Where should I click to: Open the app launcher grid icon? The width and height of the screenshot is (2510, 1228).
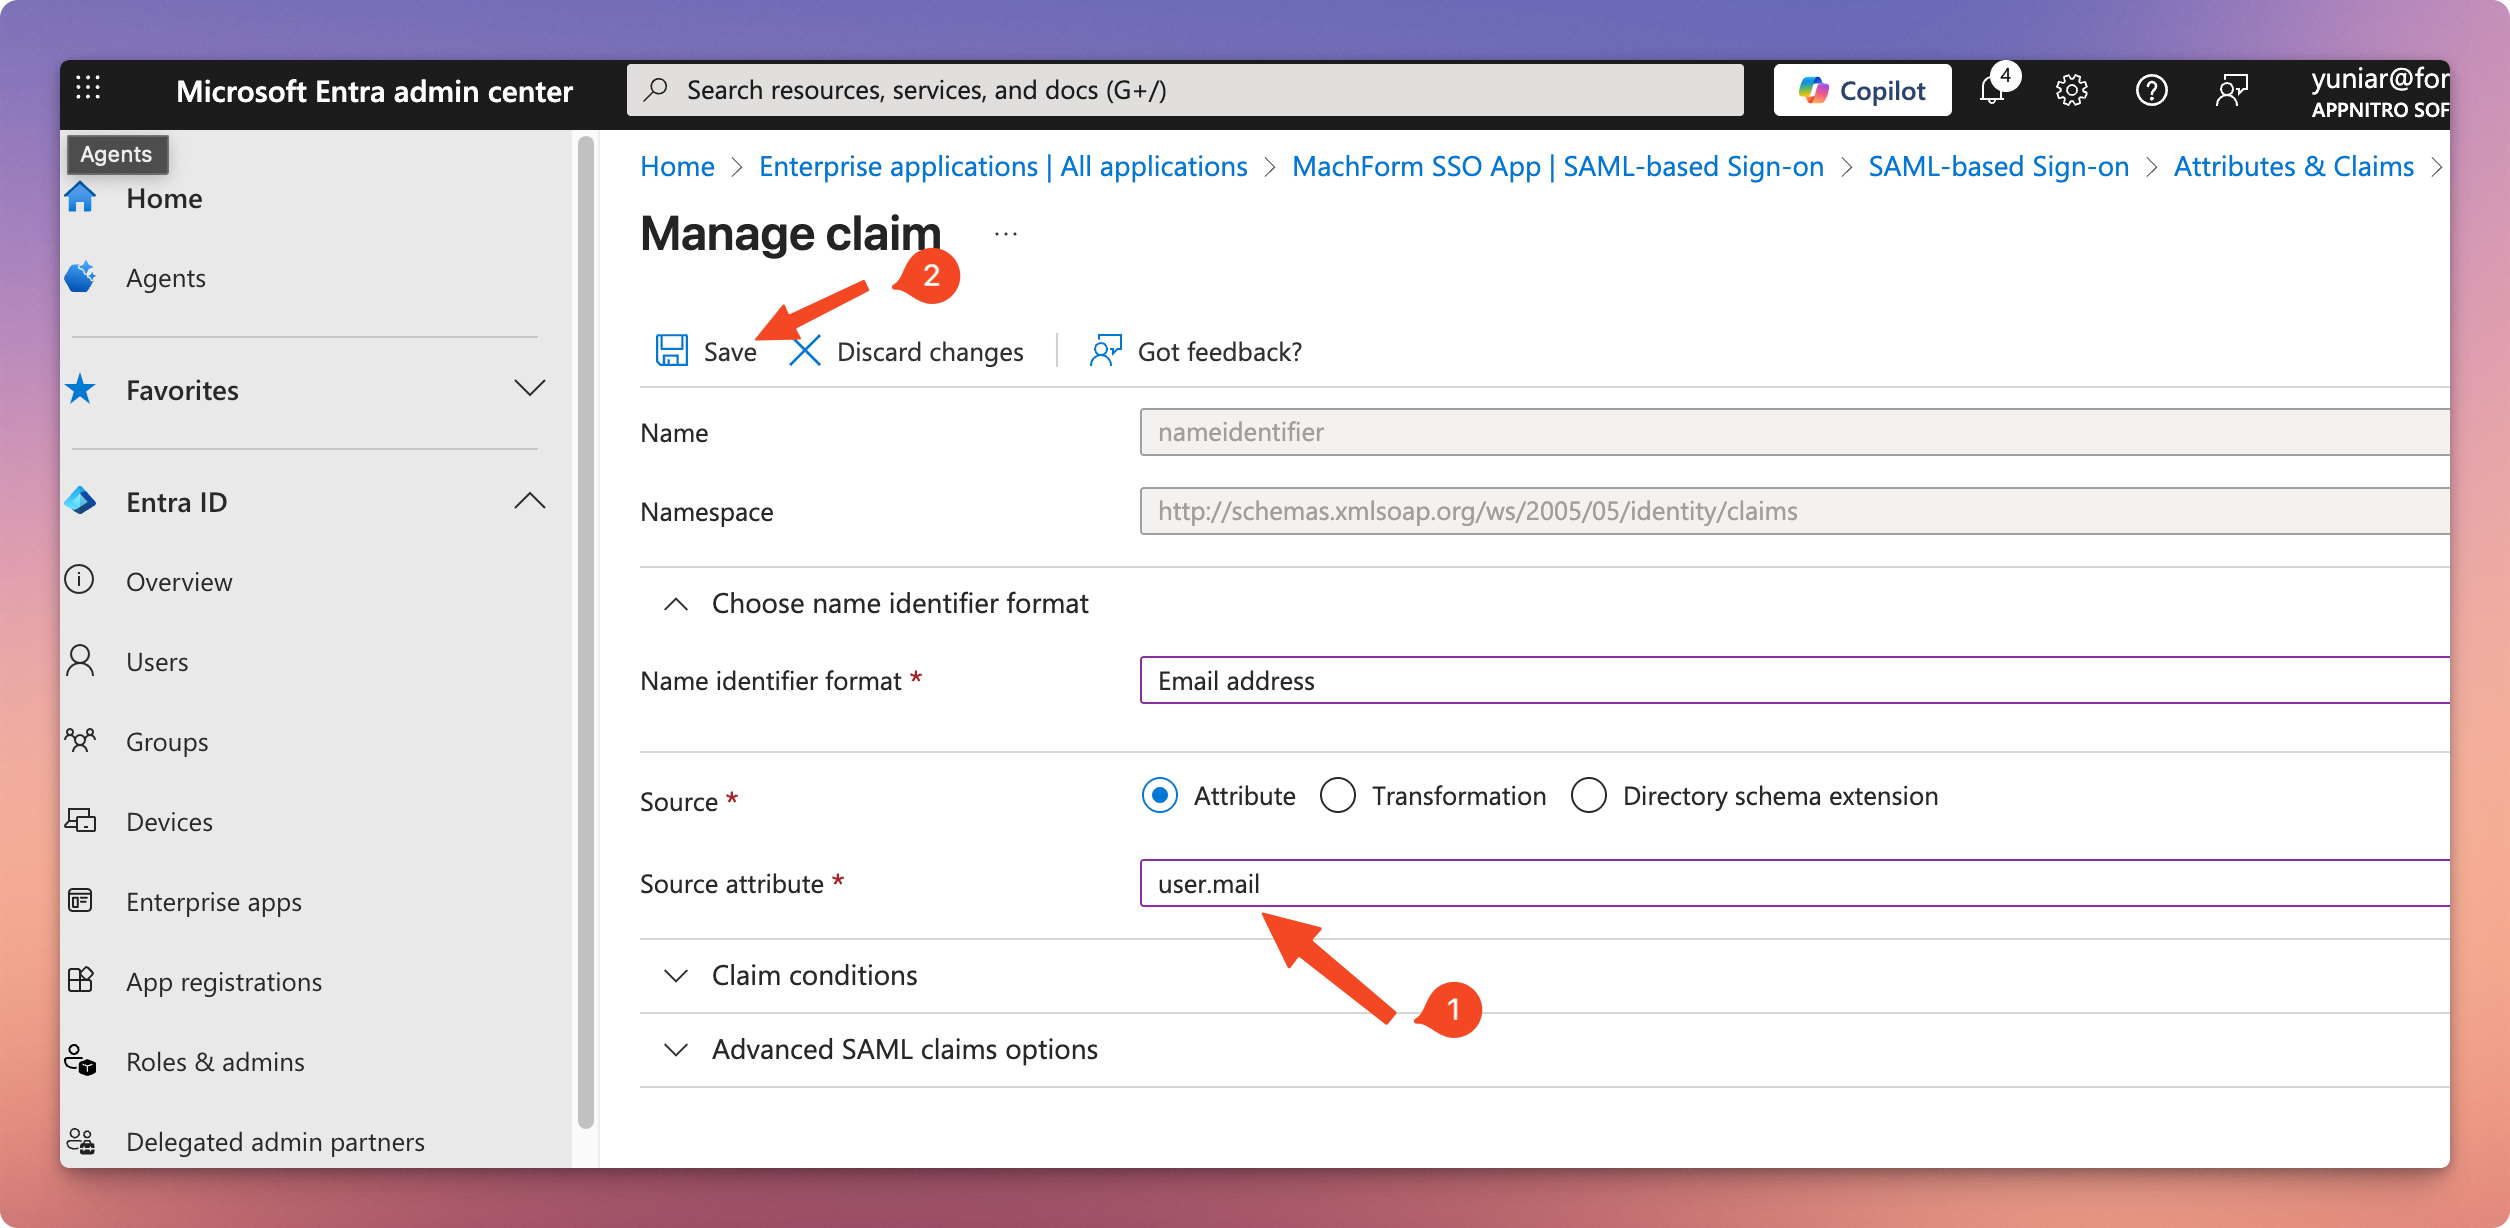[x=88, y=89]
